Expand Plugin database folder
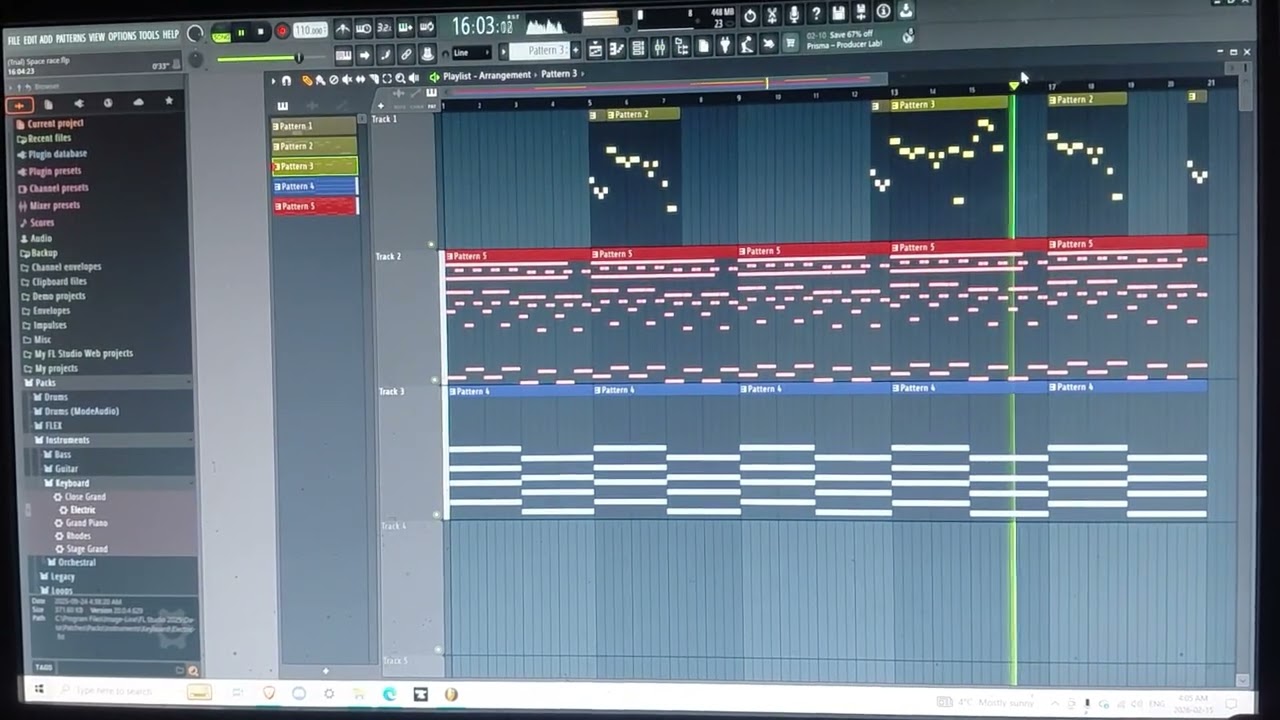Image resolution: width=1280 pixels, height=720 pixels. 57,154
